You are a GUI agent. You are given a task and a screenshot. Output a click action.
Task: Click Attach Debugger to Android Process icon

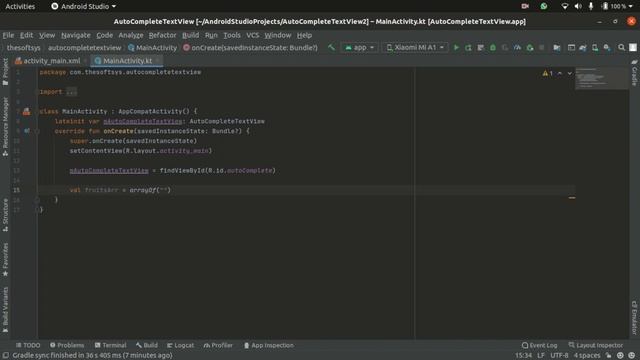pyautogui.click(x=530, y=48)
